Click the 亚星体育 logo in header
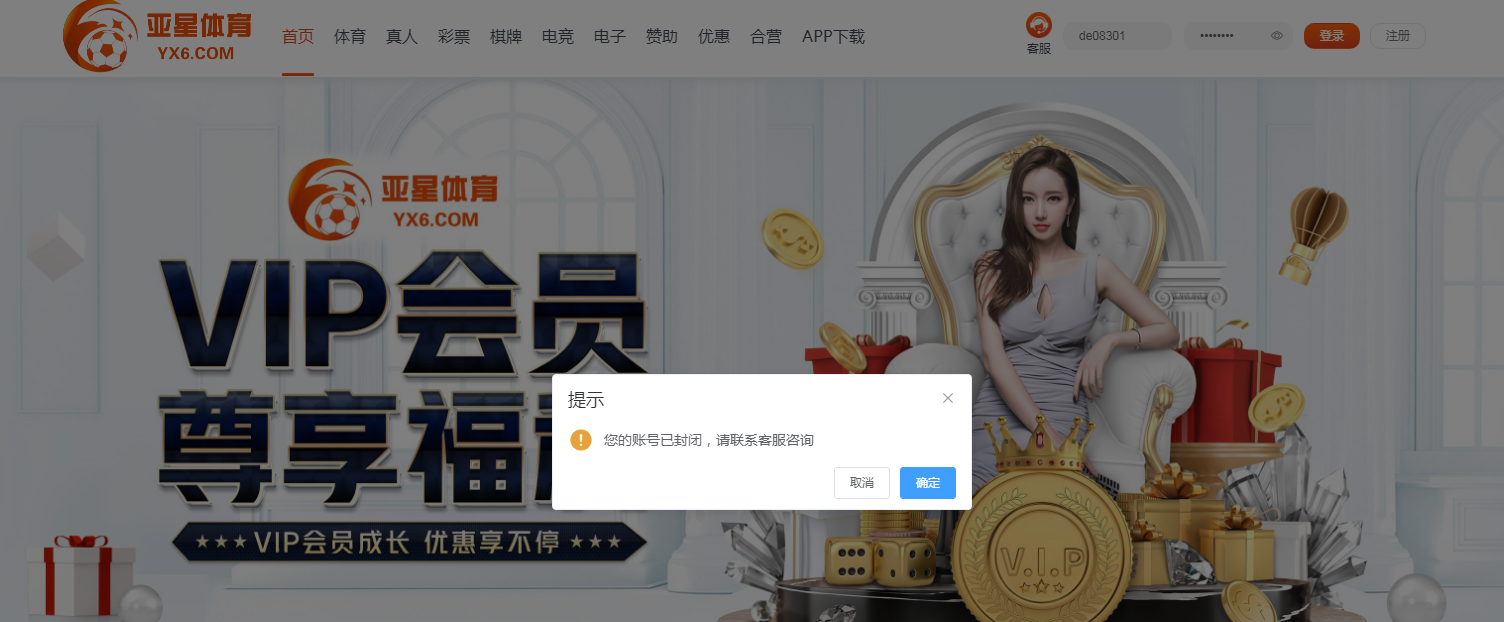This screenshot has height=622, width=1504. pos(157,37)
